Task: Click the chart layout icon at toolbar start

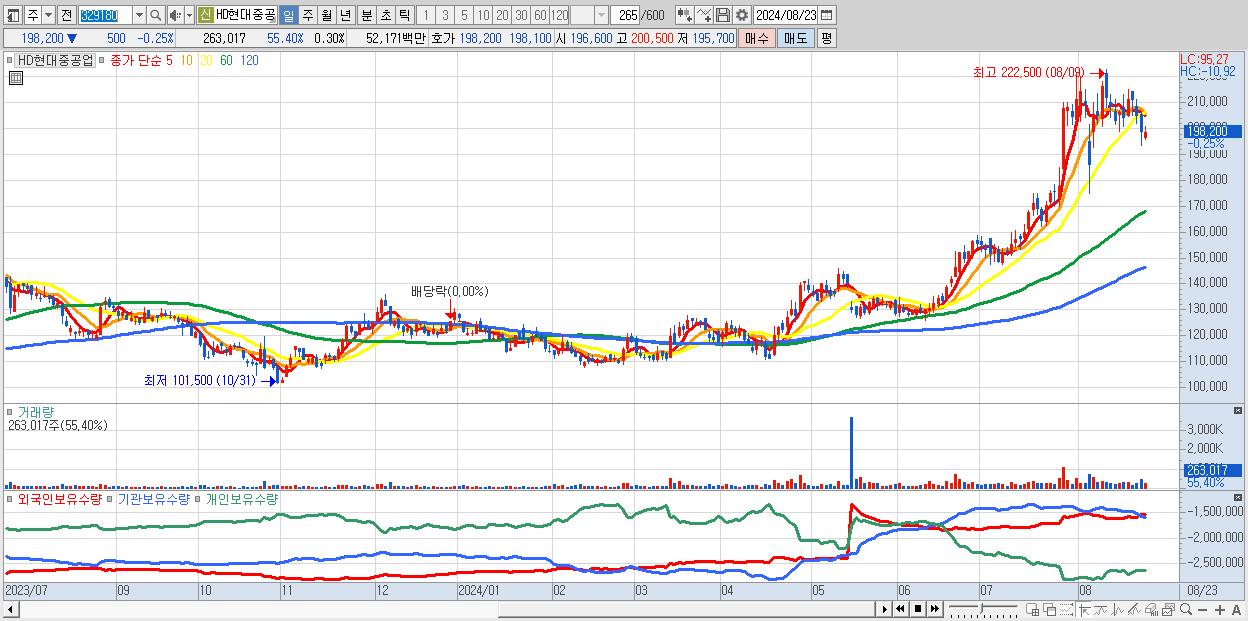Action: 13,15
